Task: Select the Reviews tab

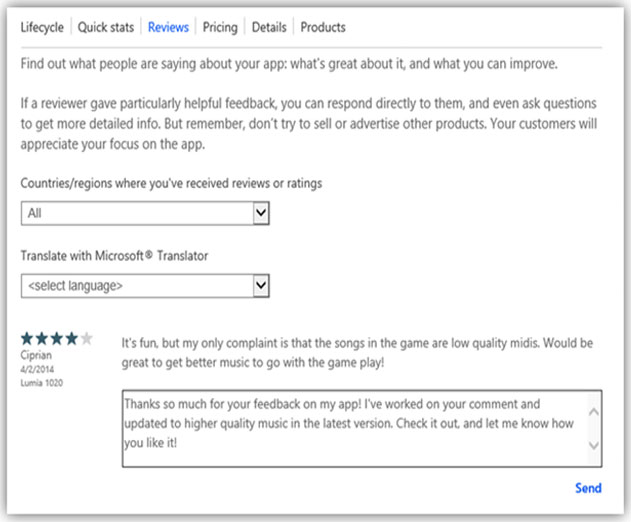Action: (x=168, y=27)
